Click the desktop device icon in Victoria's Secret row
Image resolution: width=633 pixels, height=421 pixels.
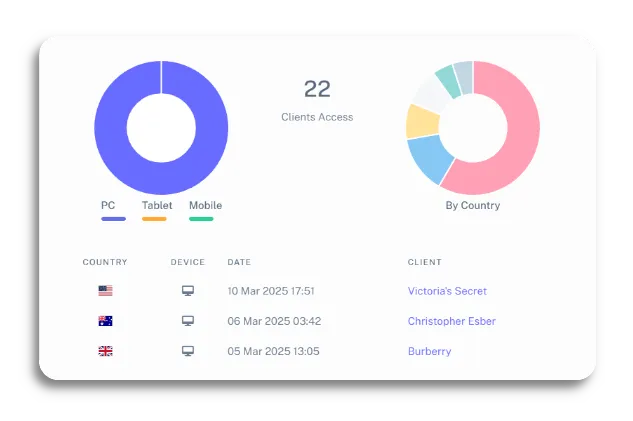187,291
